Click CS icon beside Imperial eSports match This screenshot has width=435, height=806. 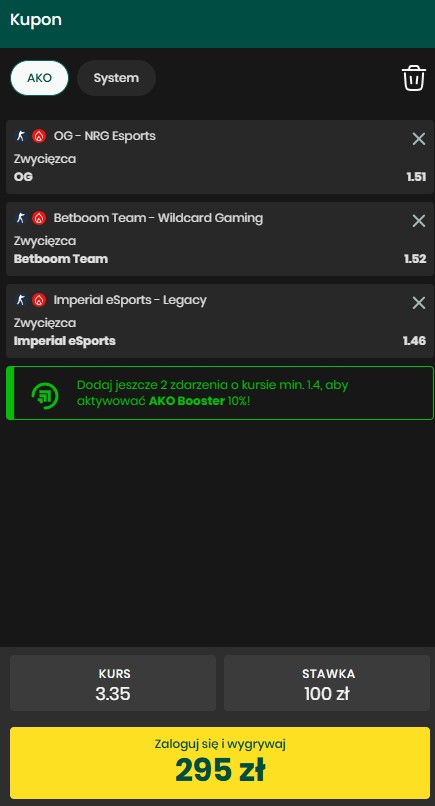21,300
